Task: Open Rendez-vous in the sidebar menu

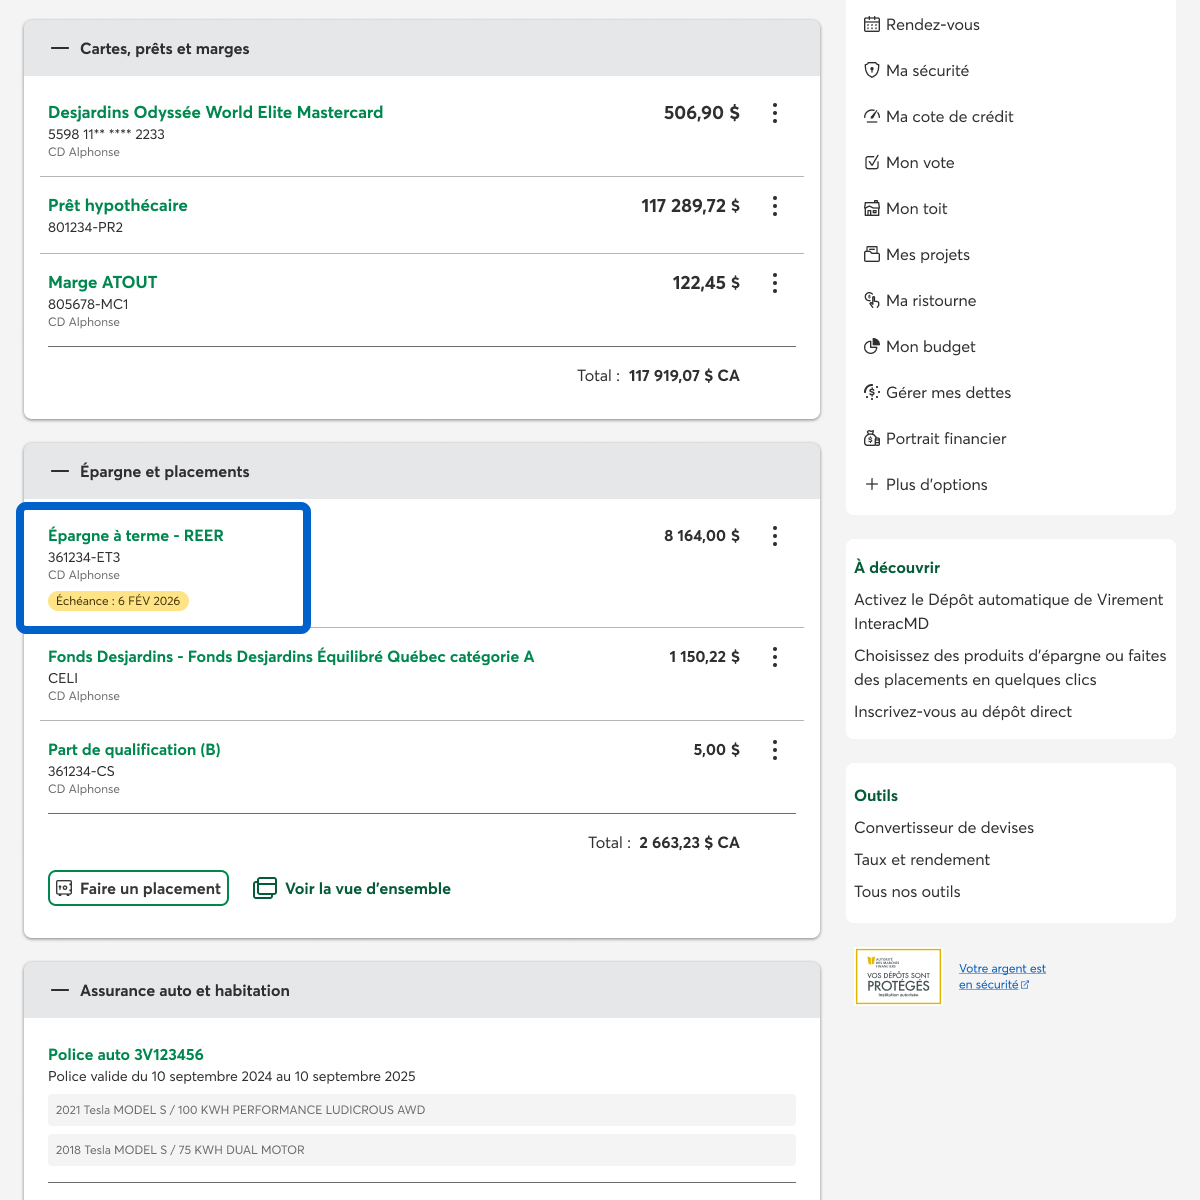Action: tap(932, 25)
